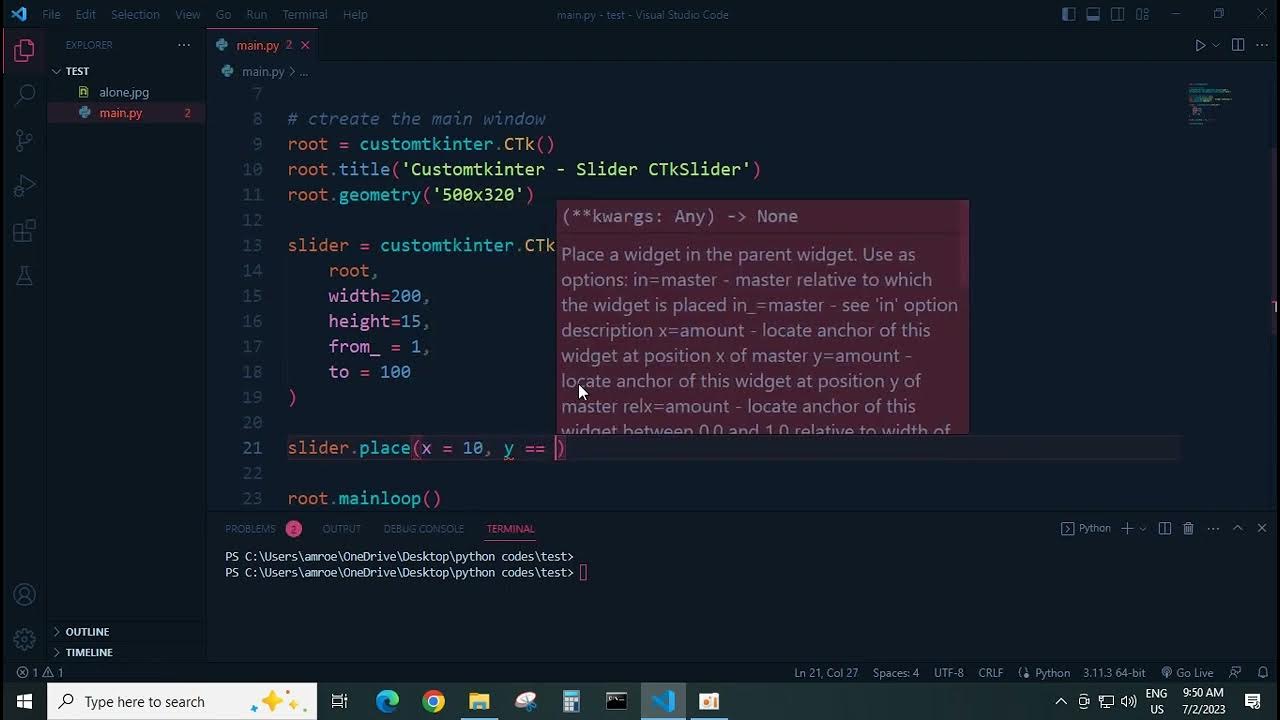Open the Go menu
Screen dimensions: 1280x720
click(x=223, y=14)
